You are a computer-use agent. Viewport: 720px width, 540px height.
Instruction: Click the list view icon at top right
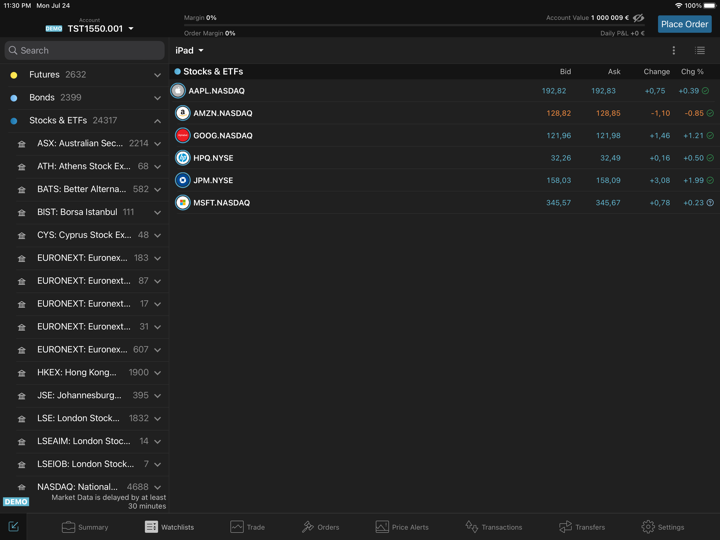click(700, 50)
